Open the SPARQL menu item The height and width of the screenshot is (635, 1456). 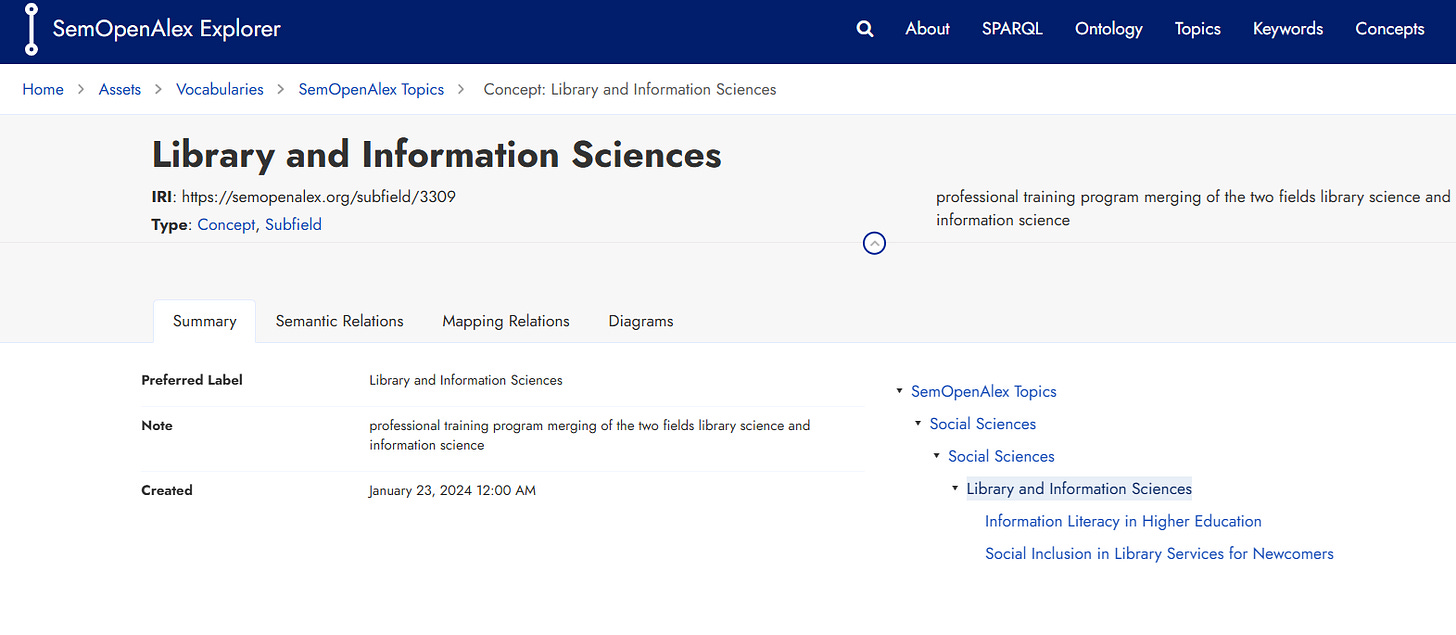tap(1012, 29)
